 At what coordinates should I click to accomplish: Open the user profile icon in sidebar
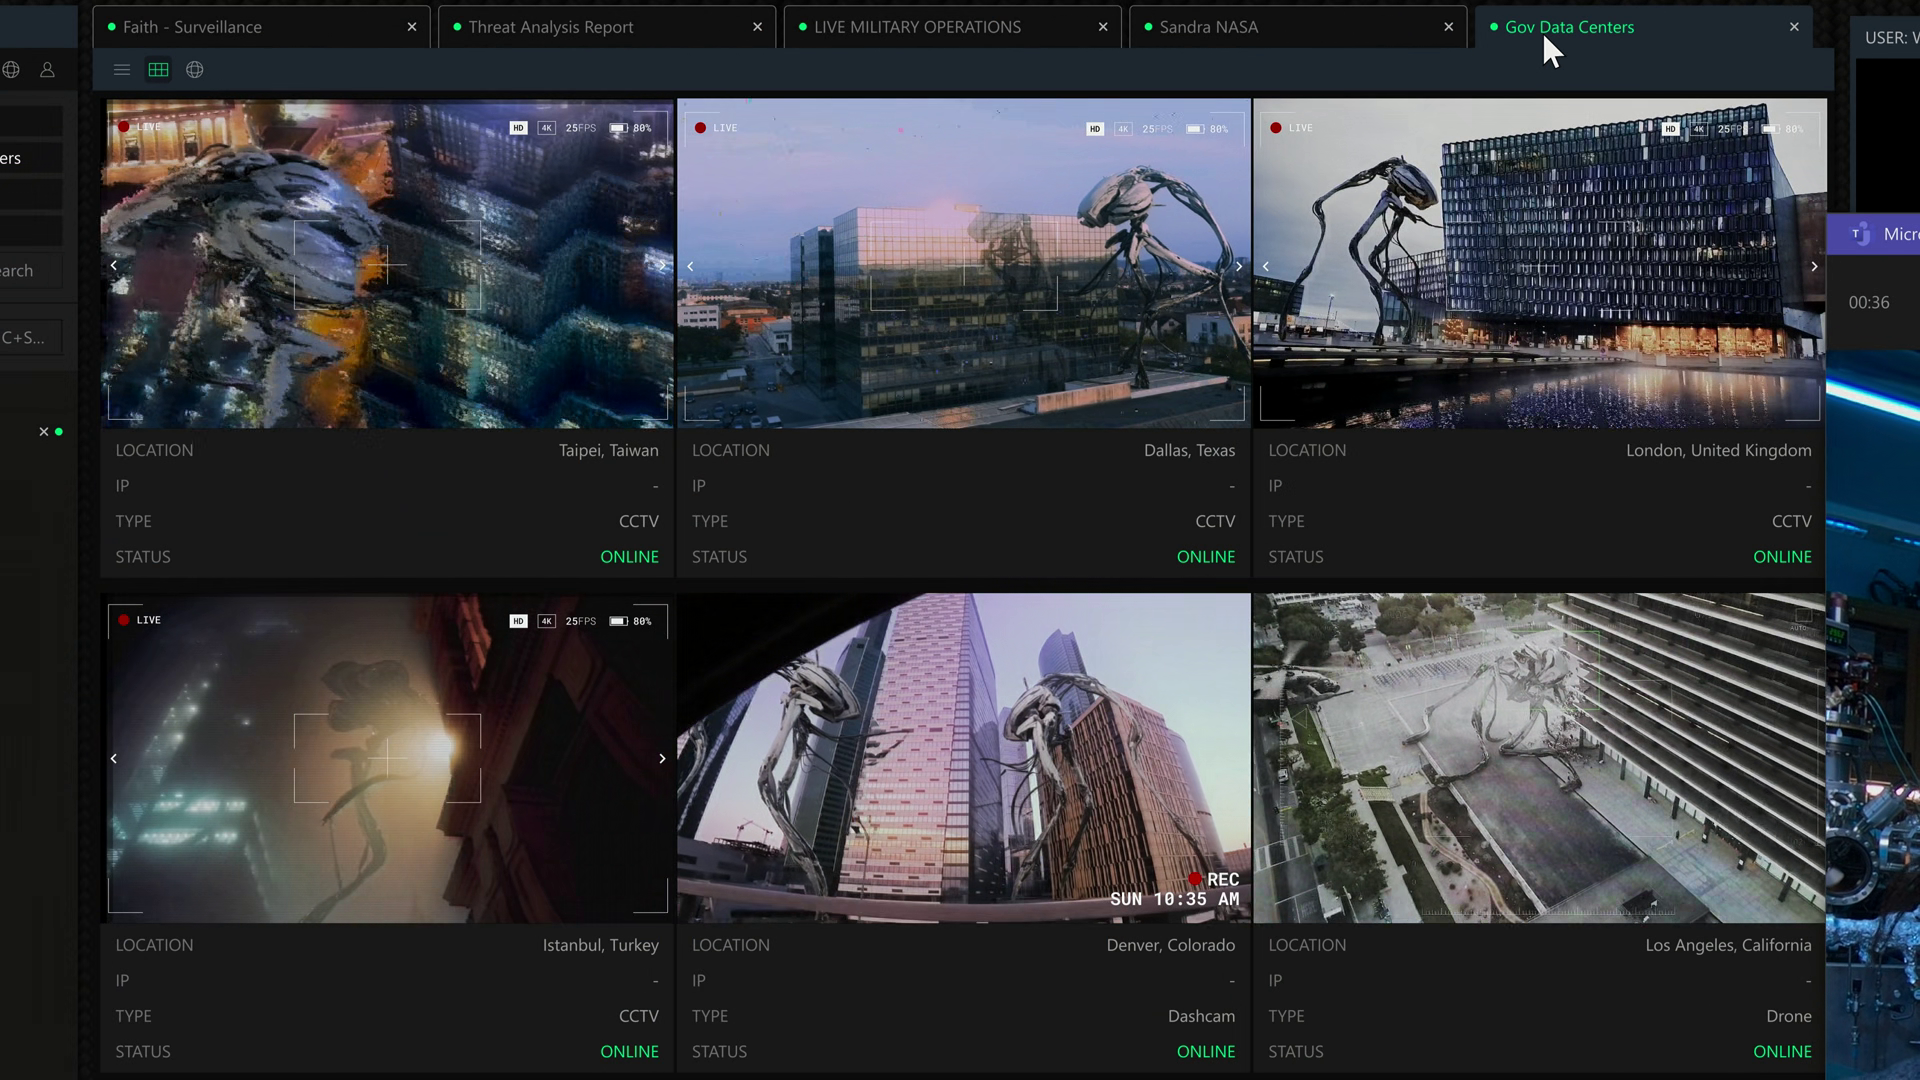pyautogui.click(x=47, y=70)
